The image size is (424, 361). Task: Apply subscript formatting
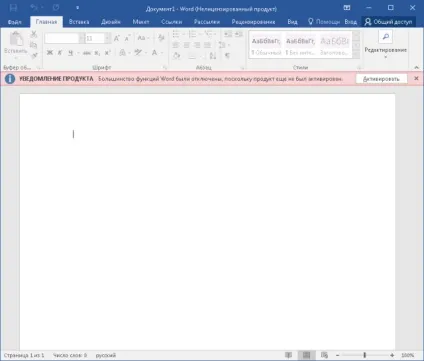[x=97, y=53]
